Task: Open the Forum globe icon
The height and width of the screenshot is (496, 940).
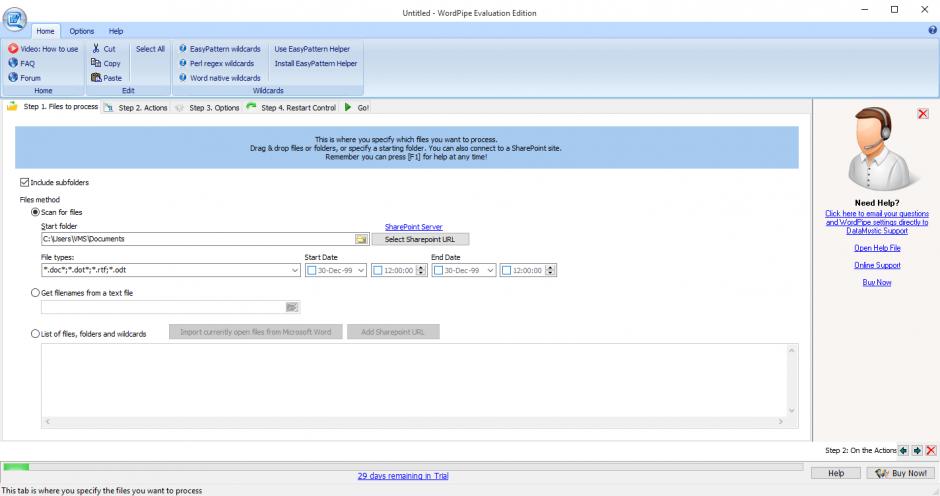Action: pyautogui.click(x=13, y=77)
